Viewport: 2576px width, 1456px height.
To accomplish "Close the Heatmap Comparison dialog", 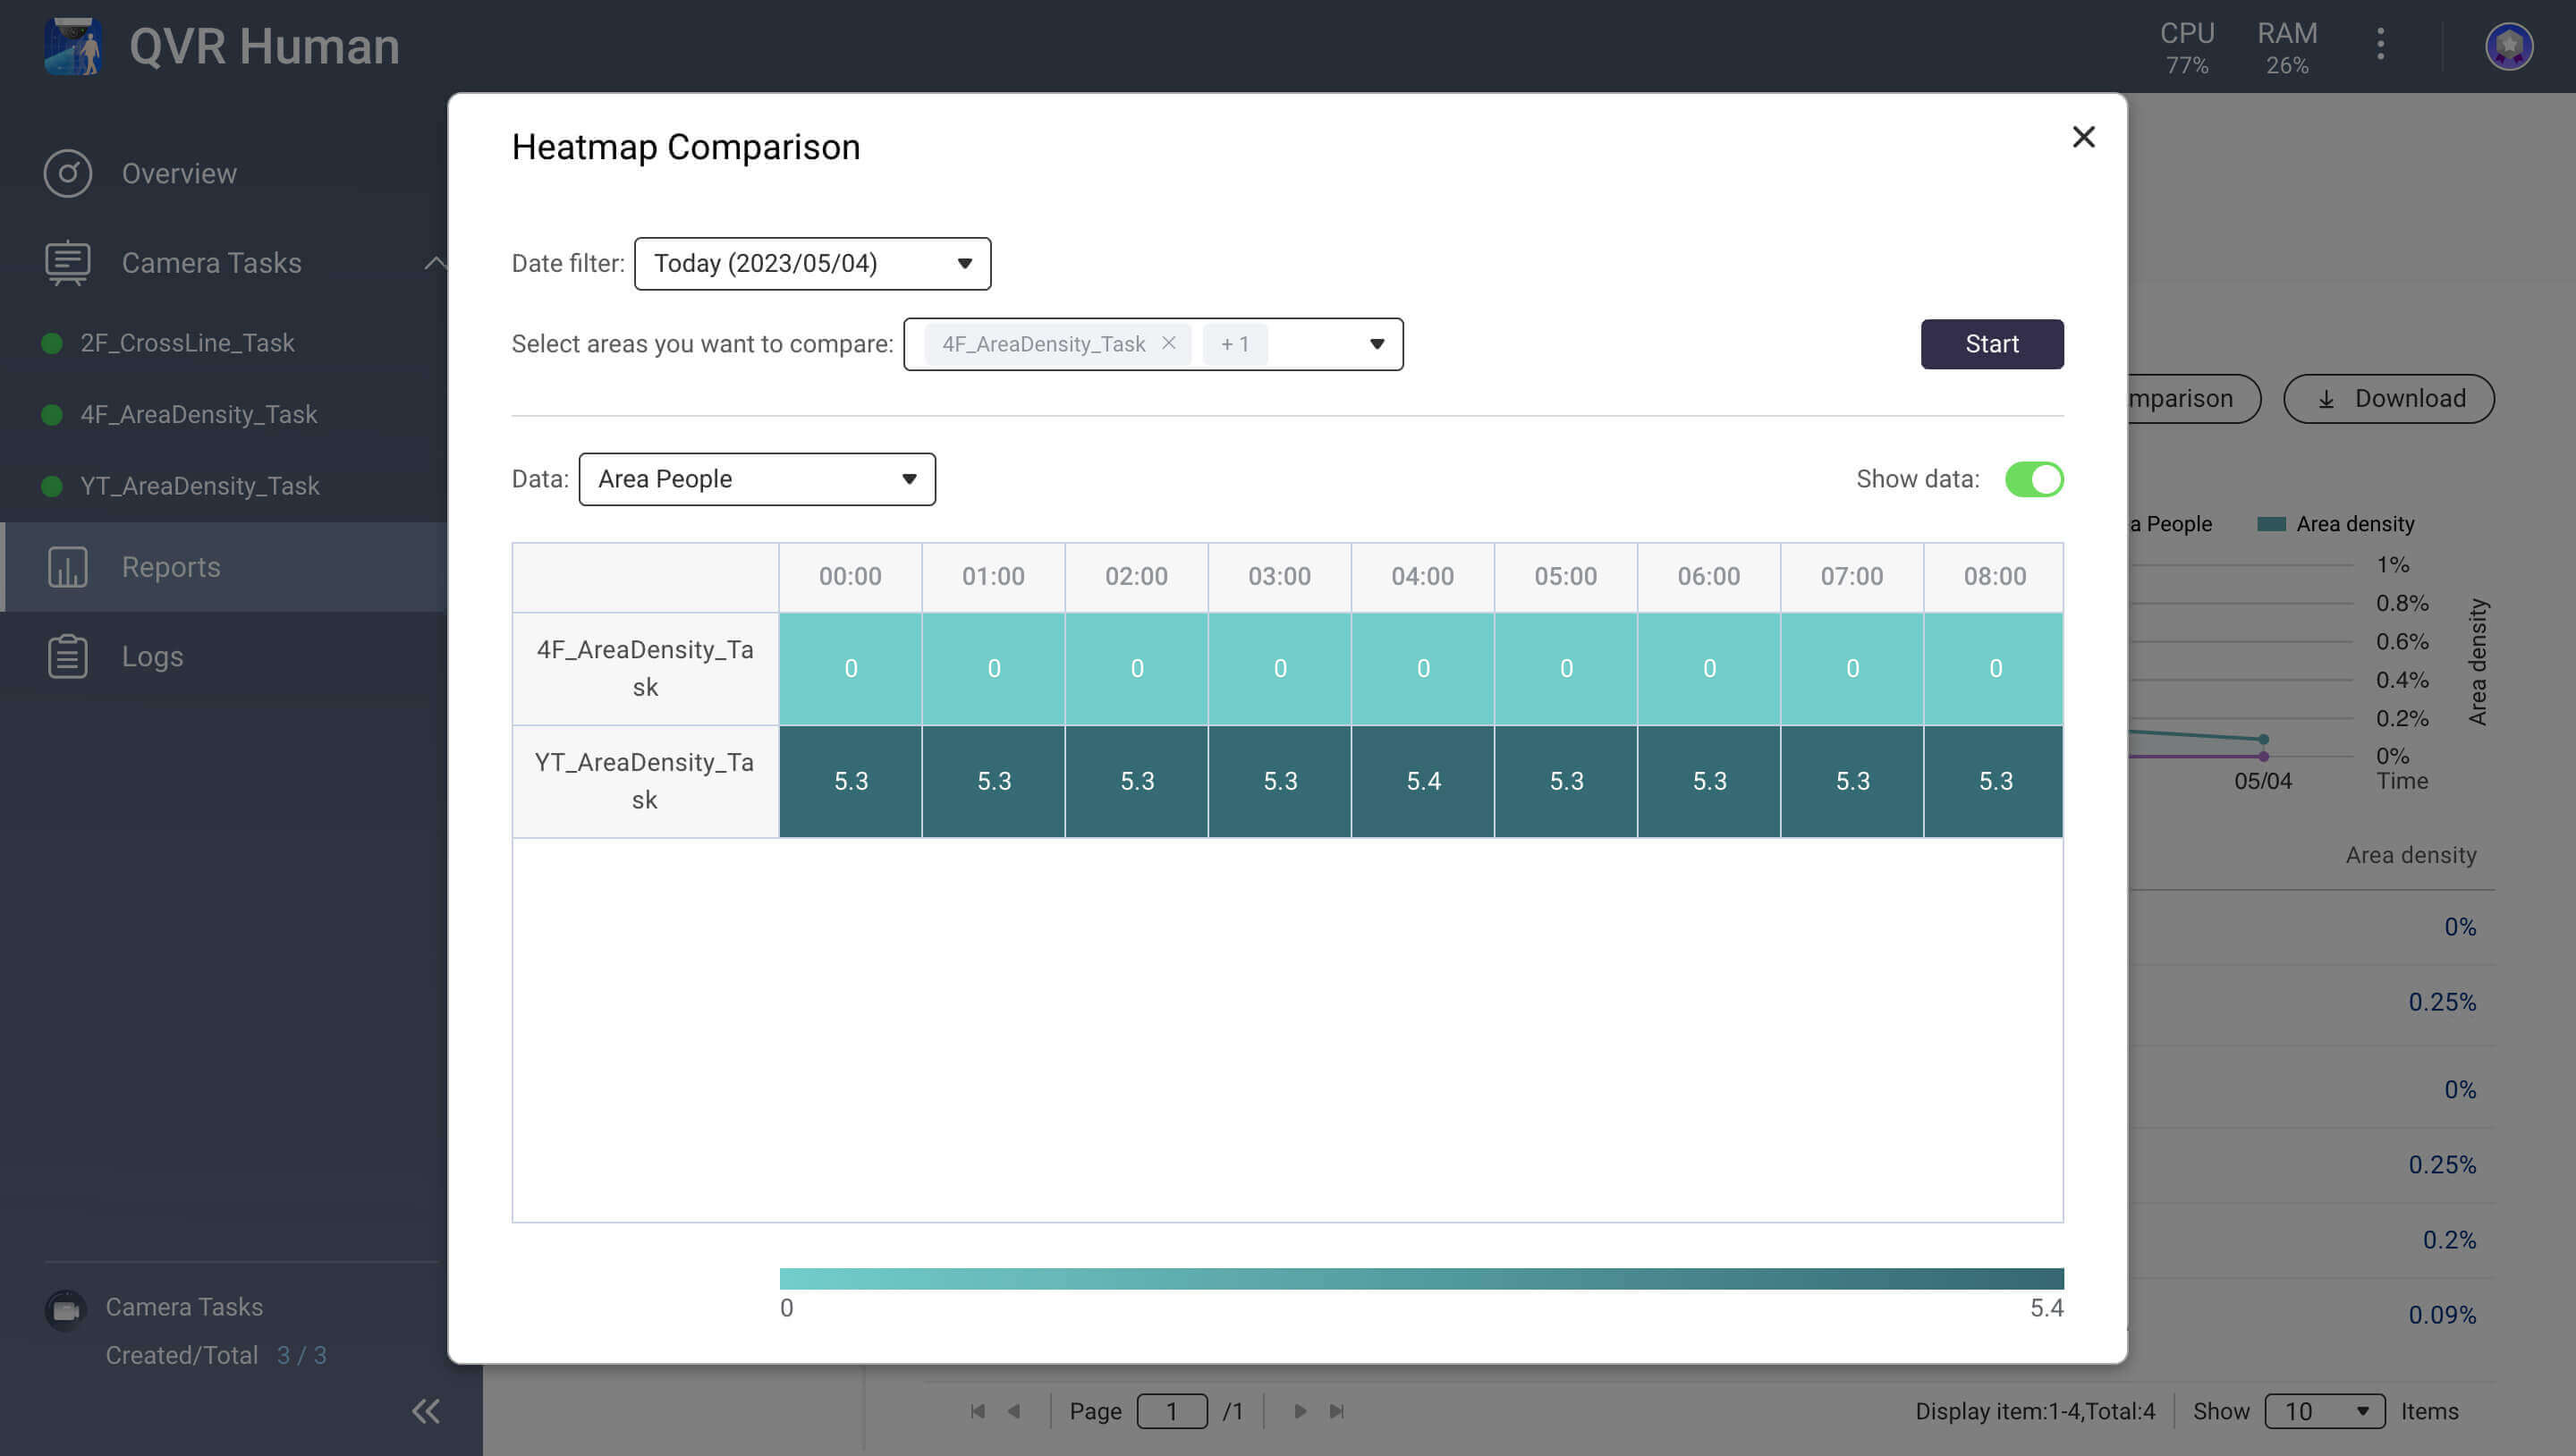I will 2083,137.
